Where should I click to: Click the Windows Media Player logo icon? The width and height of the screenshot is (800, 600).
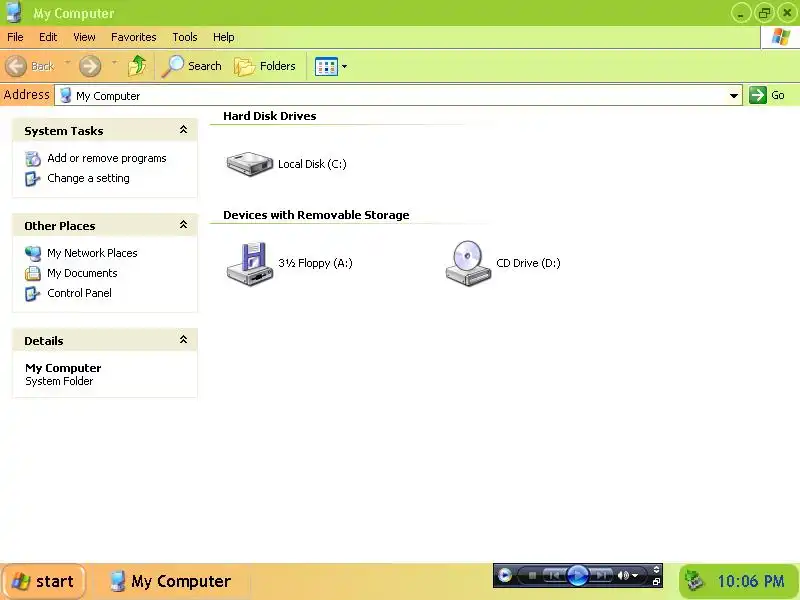click(x=505, y=575)
